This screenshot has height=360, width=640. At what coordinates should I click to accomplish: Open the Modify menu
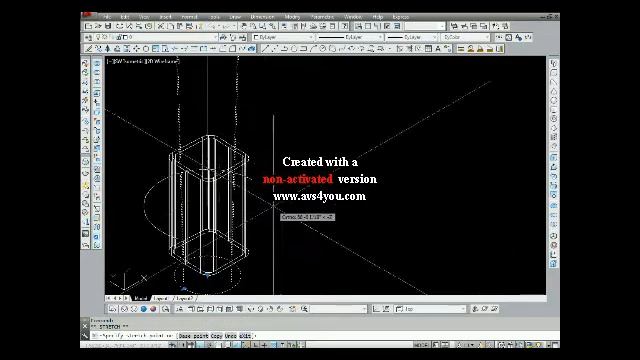[292, 17]
